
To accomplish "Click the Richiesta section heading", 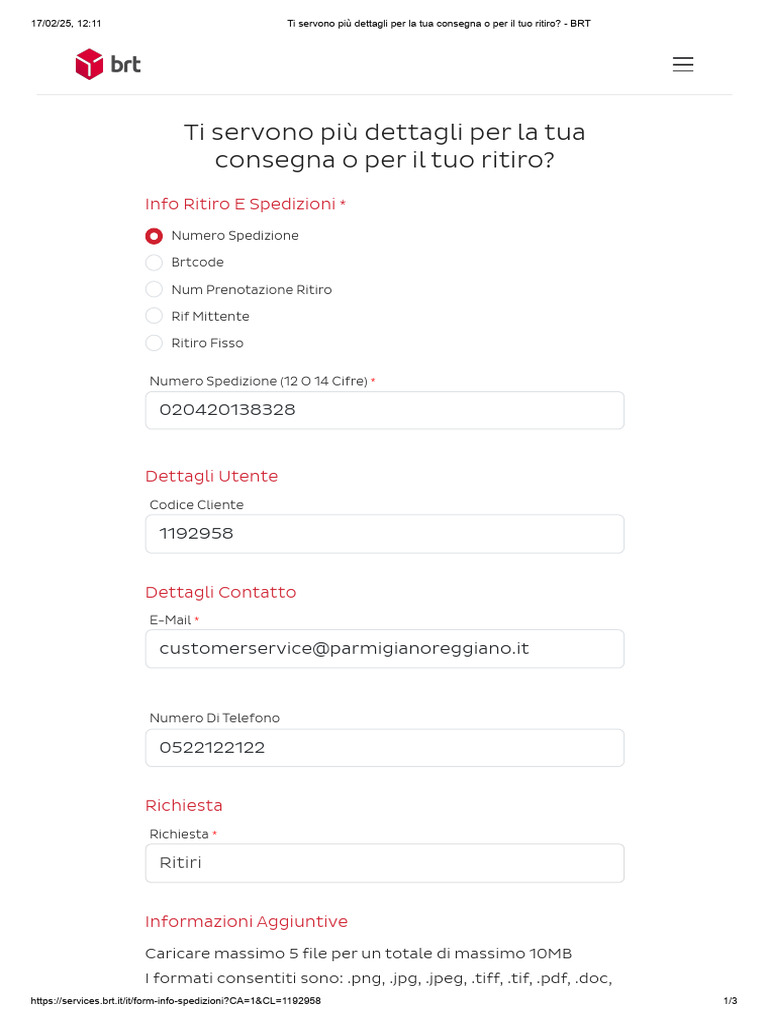I will click(183, 805).
